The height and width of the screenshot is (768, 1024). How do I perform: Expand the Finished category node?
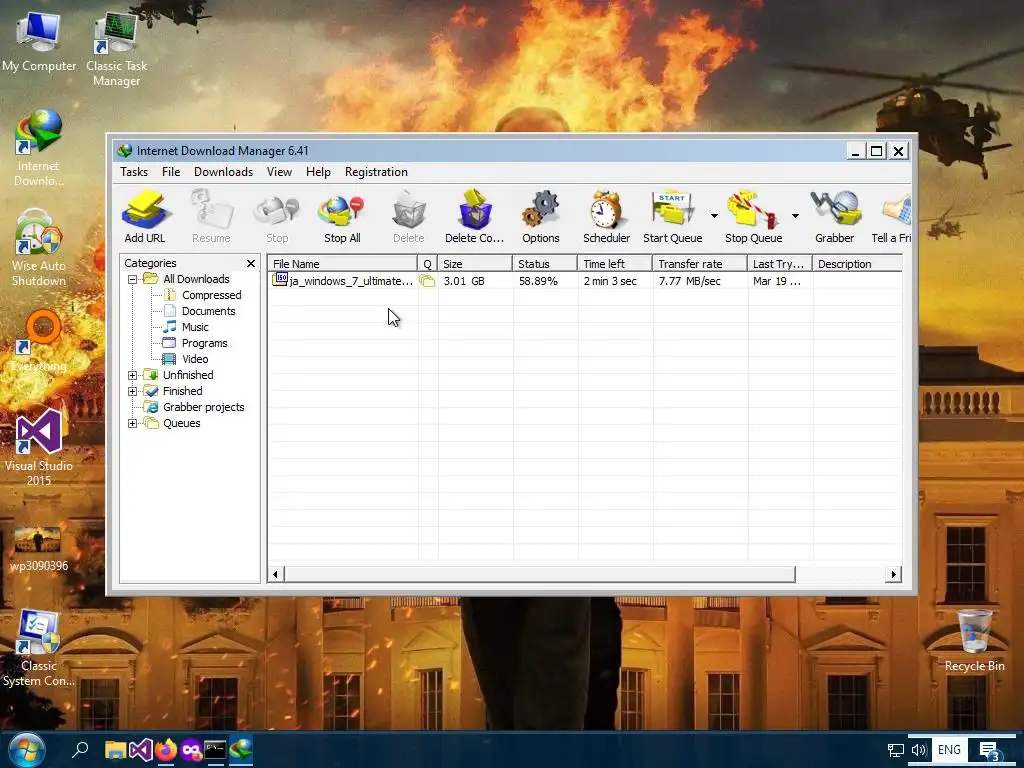133,391
